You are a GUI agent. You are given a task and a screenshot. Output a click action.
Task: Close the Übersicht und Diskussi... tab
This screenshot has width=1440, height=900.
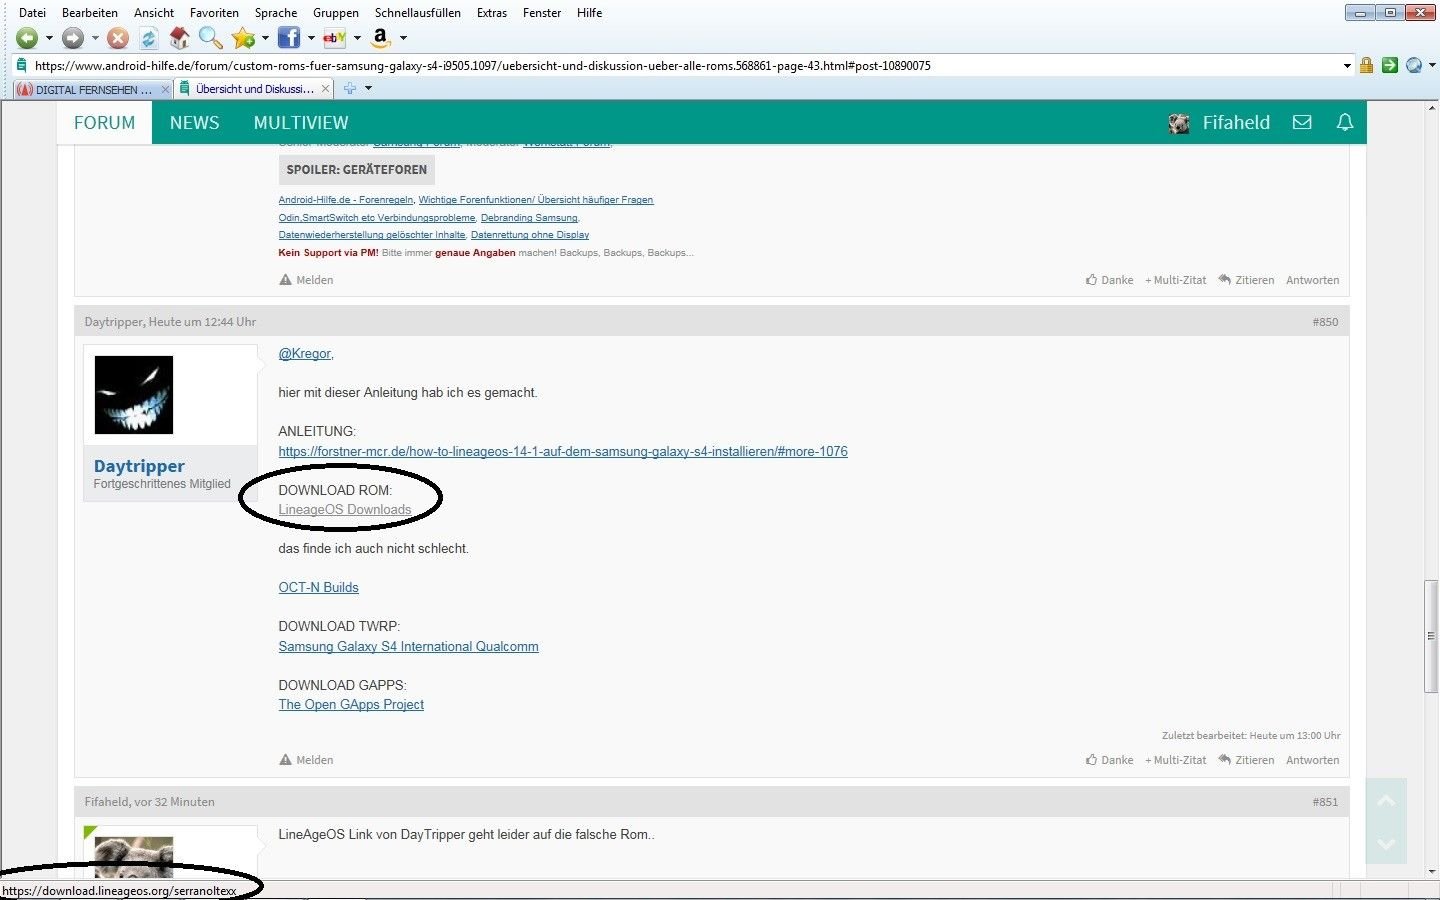325,88
